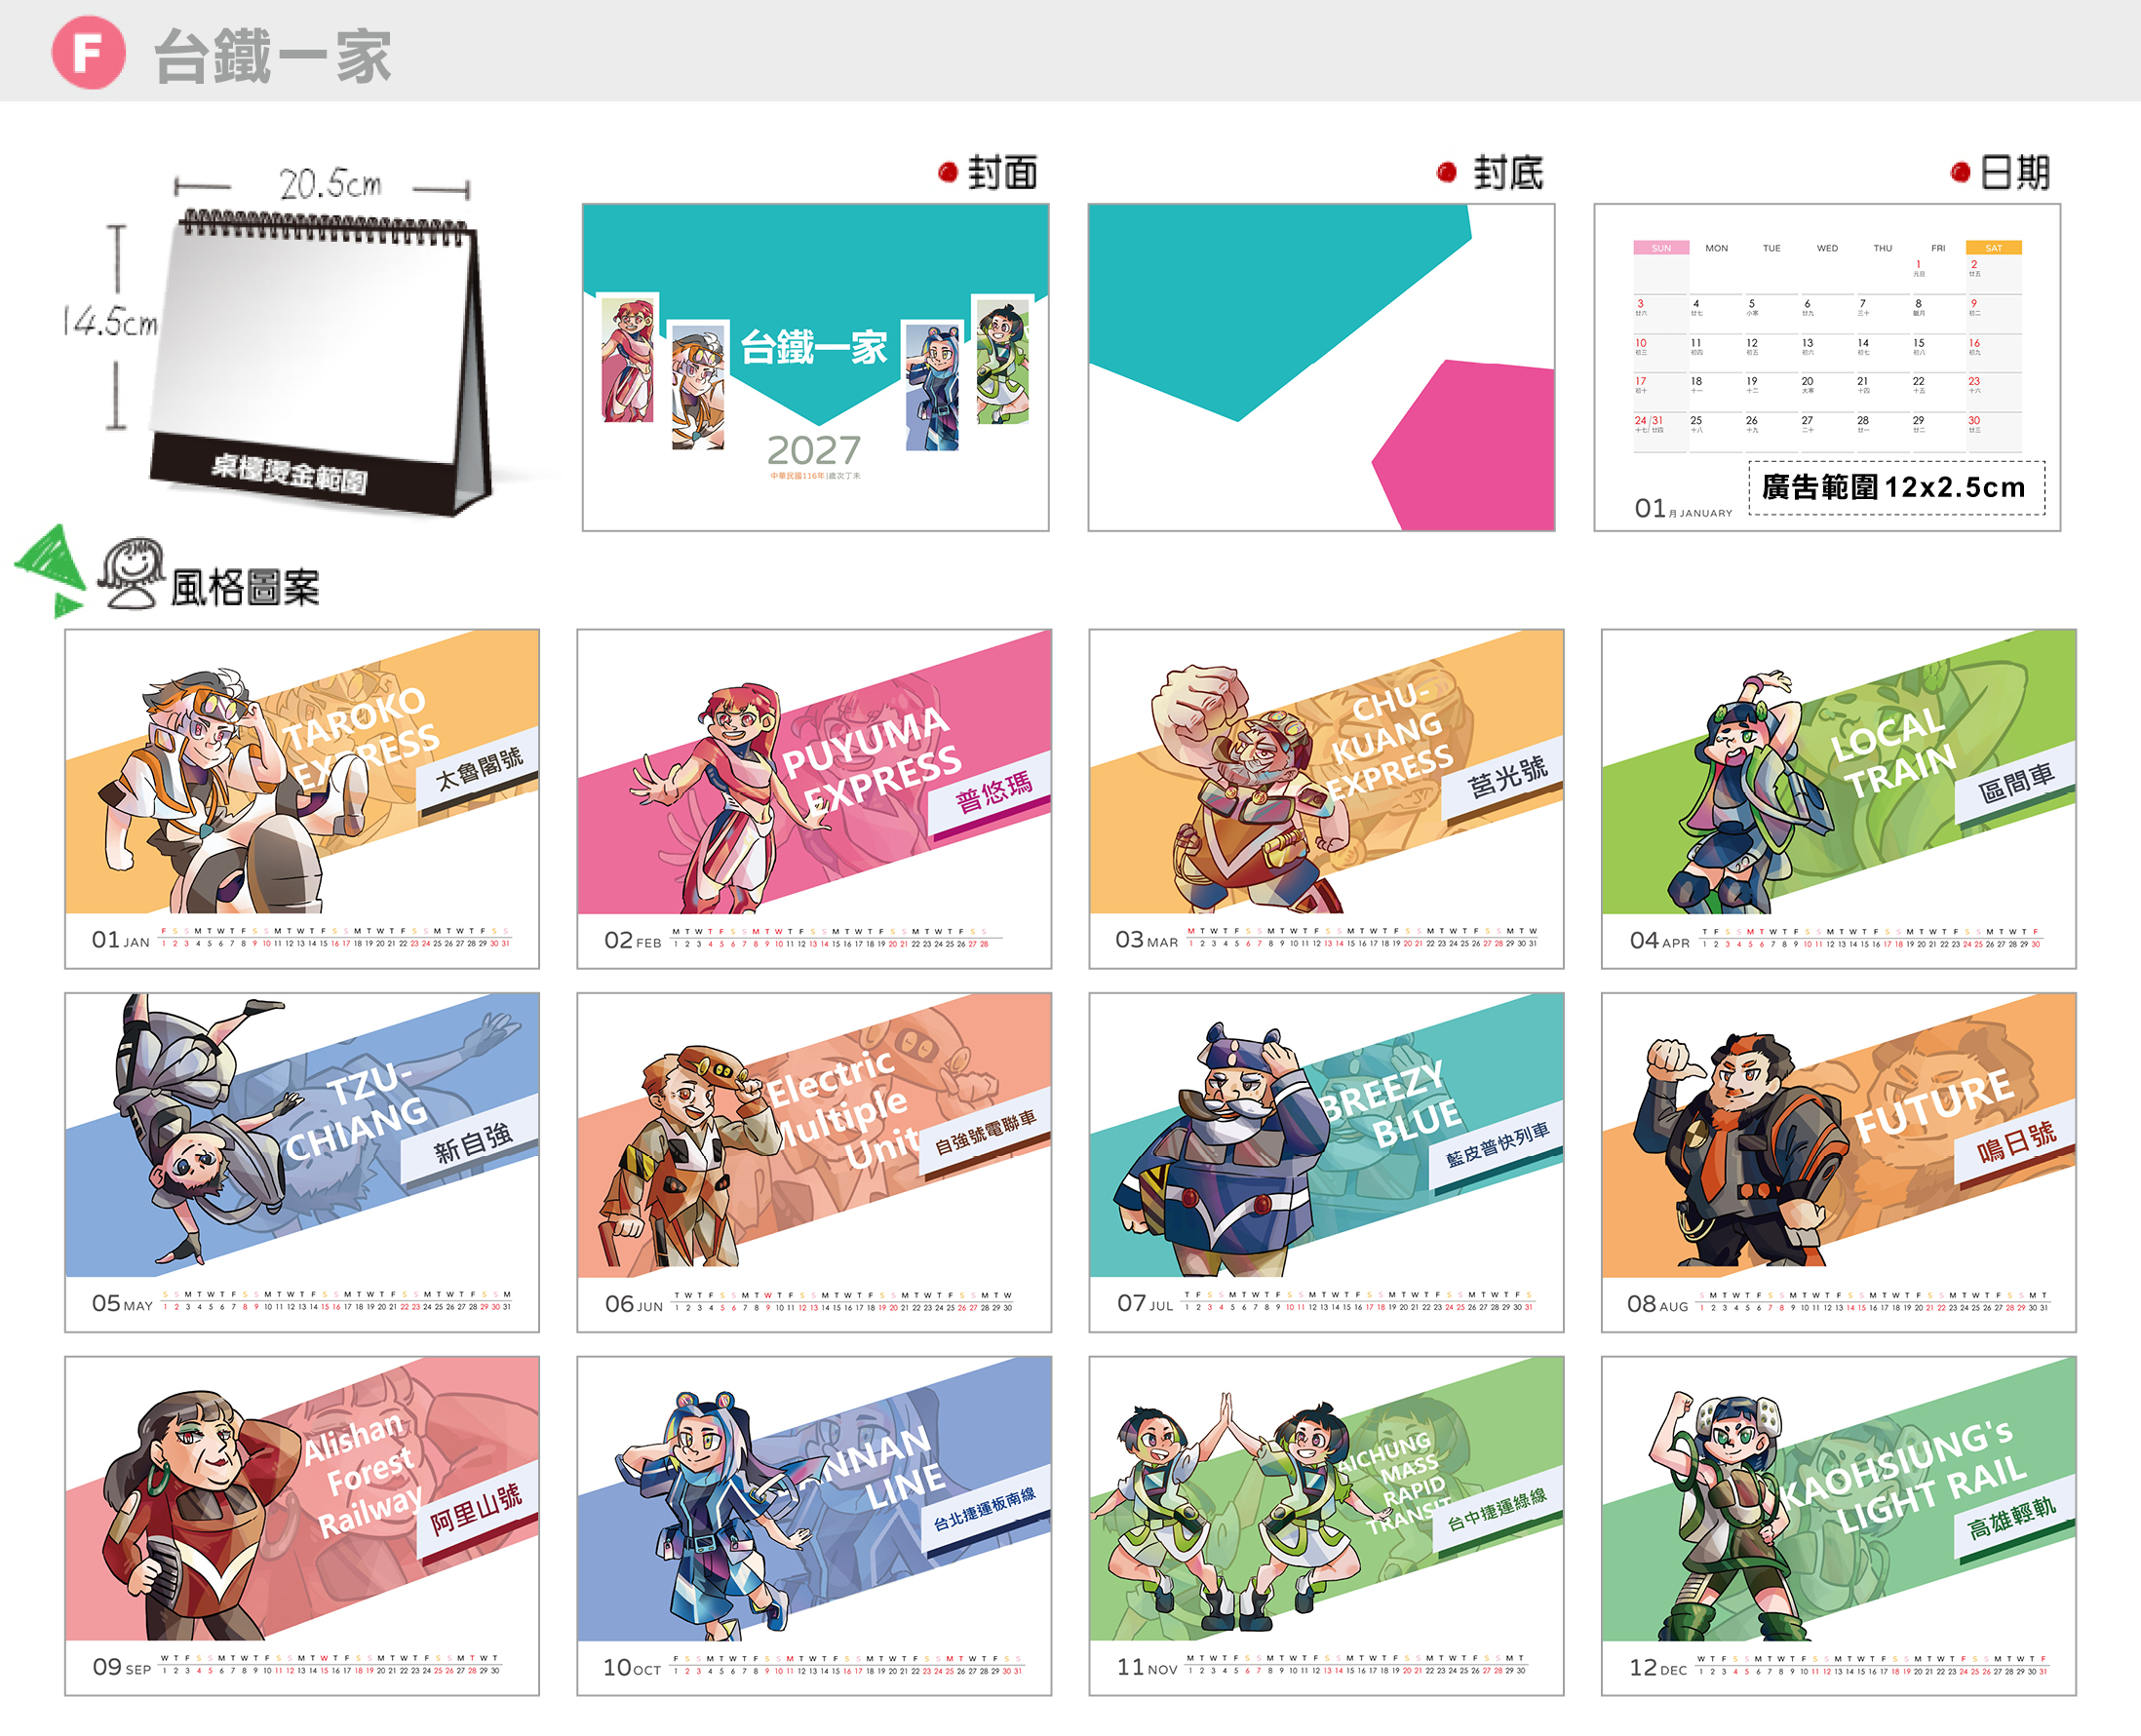Screen dimensions: 2141x1736
Task: Select the Alishan Forest Railway card
Action: click(x=302, y=1525)
